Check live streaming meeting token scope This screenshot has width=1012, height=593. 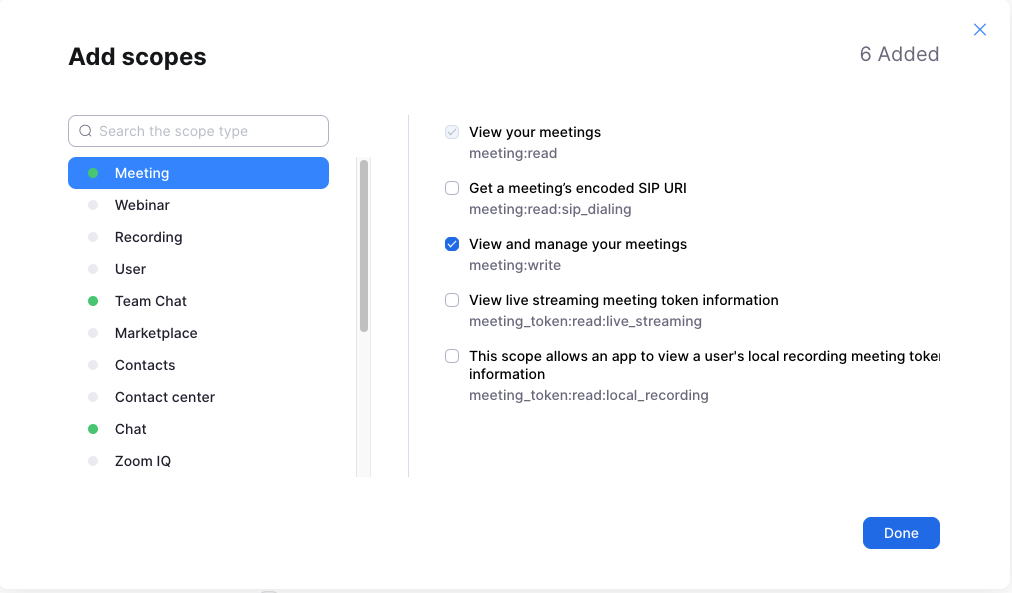[452, 300]
